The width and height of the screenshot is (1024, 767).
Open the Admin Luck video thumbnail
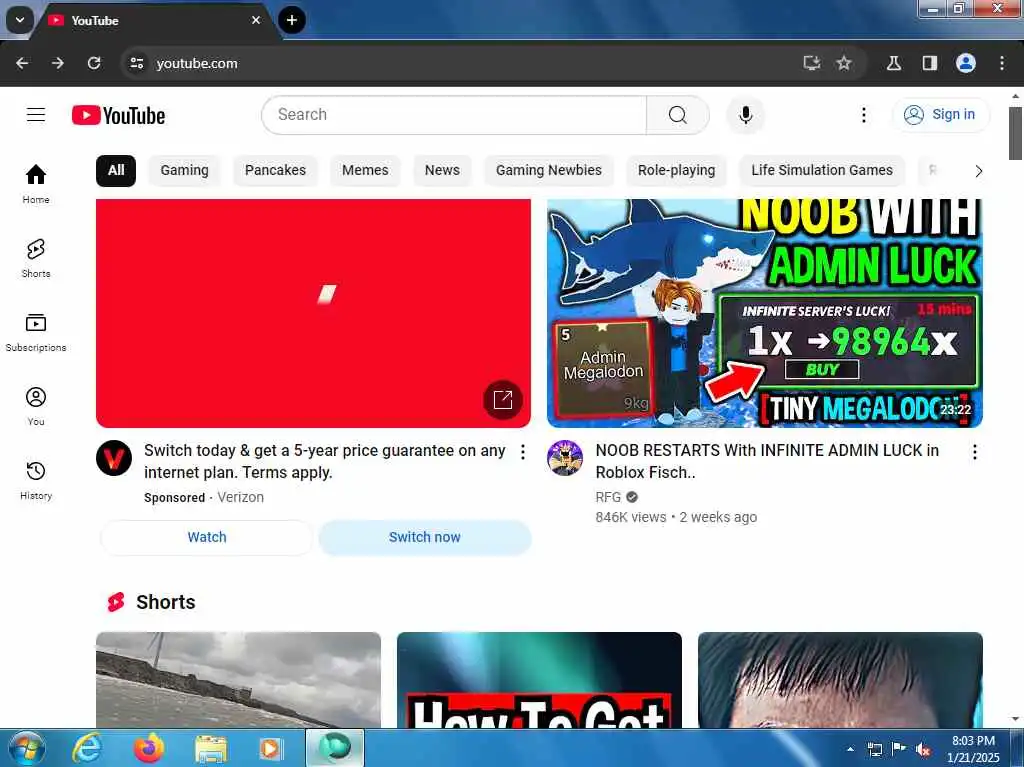pyautogui.click(x=765, y=313)
